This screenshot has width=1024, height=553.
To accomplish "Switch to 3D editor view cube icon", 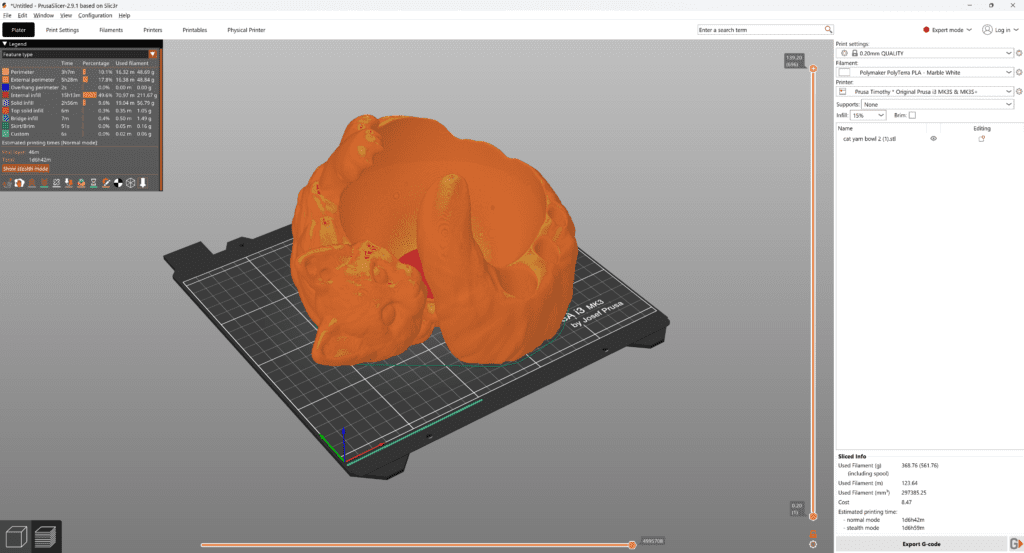I will coord(16,535).
